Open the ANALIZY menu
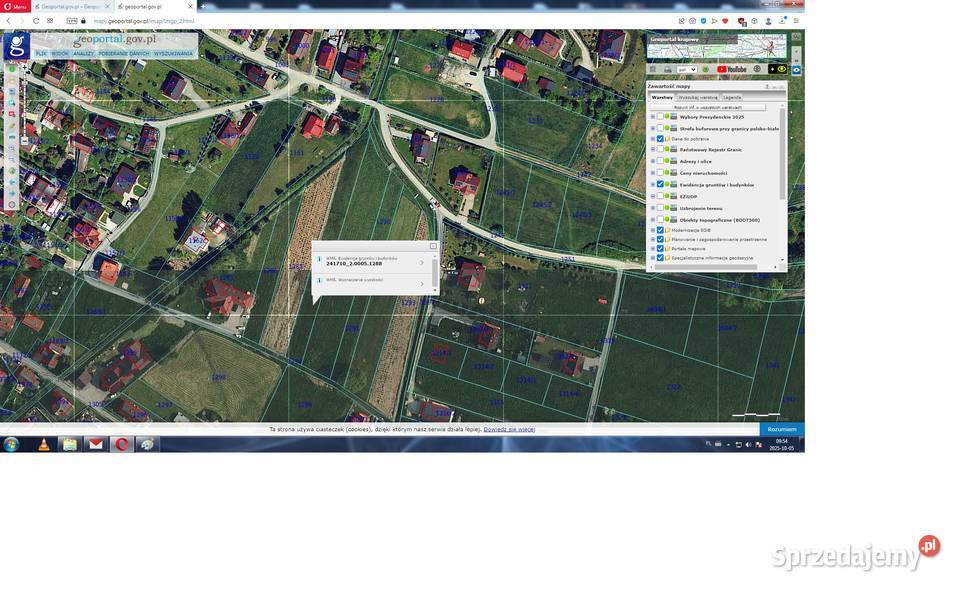 pyautogui.click(x=83, y=53)
